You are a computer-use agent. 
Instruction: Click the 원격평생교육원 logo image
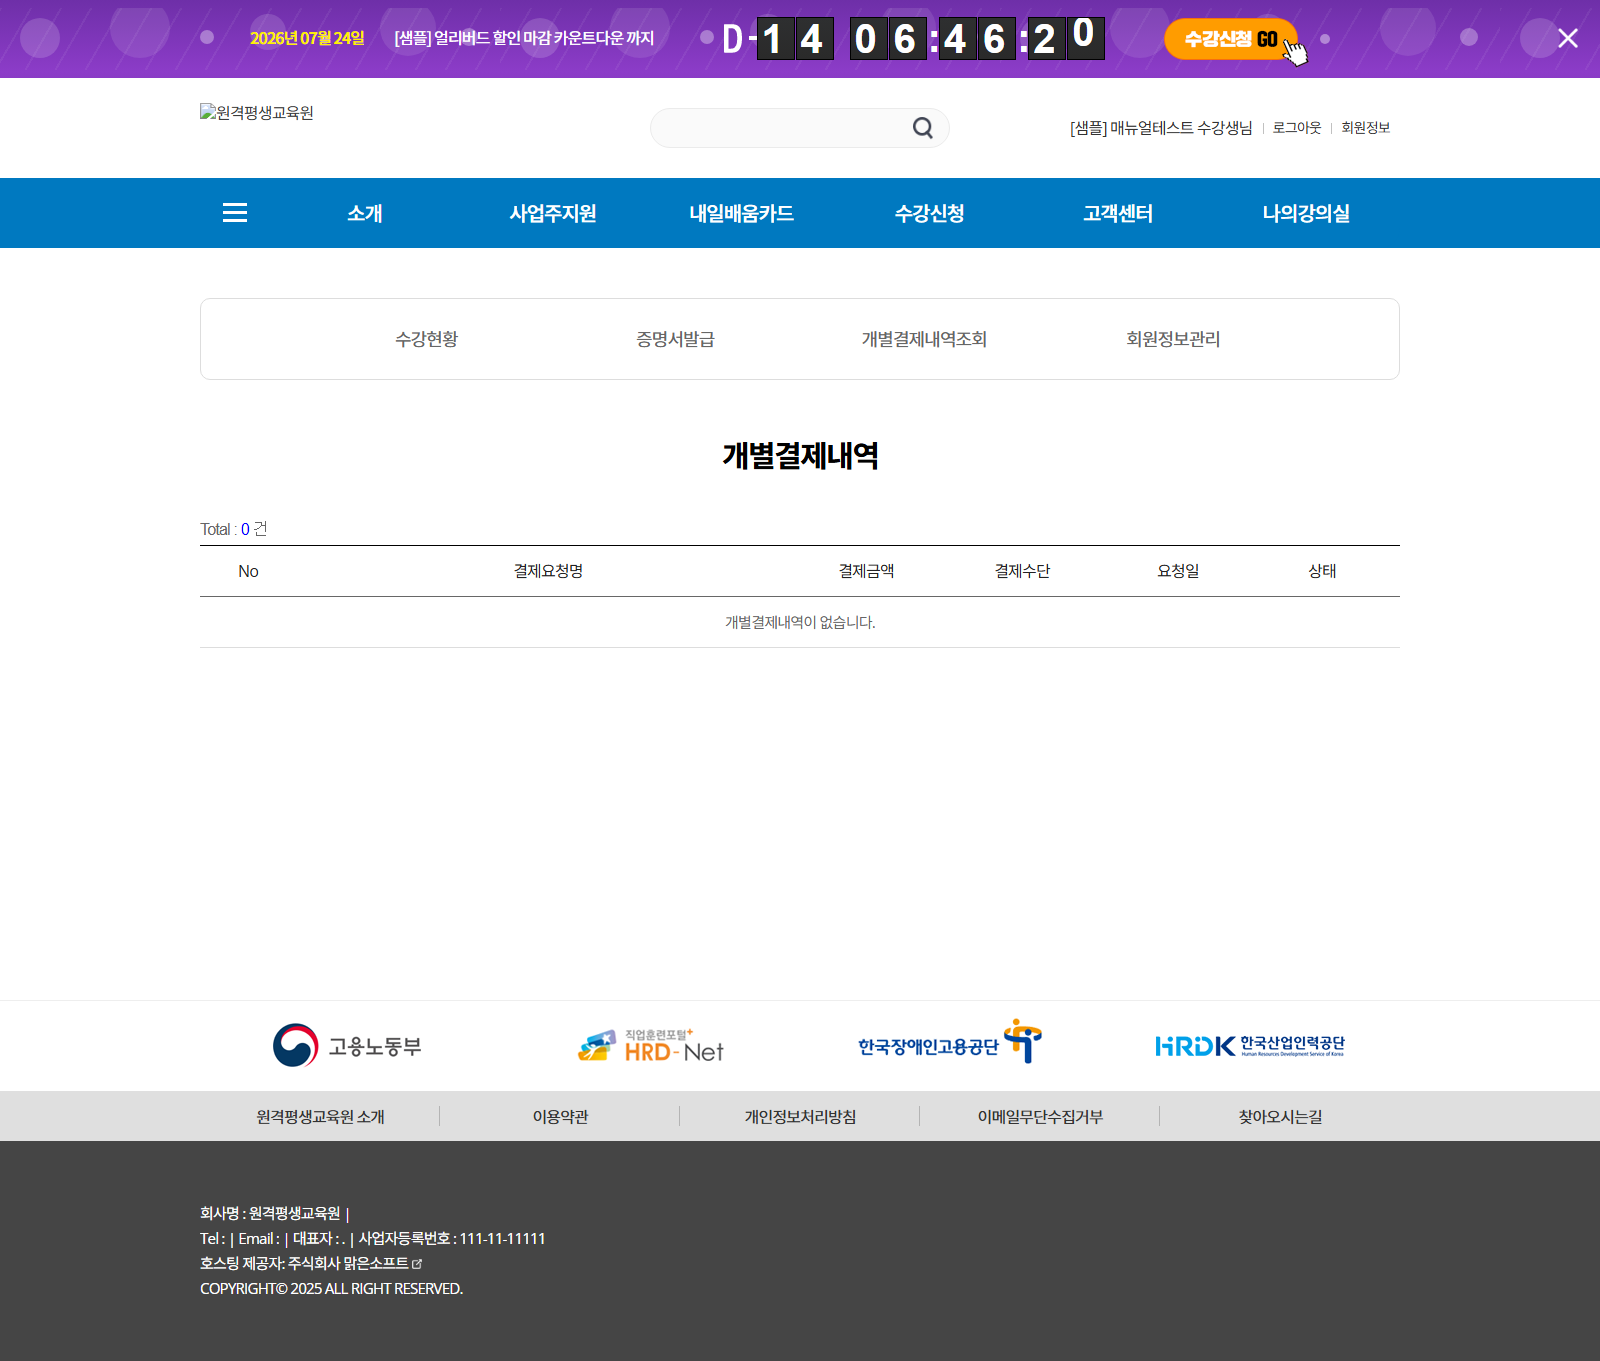[x=257, y=113]
